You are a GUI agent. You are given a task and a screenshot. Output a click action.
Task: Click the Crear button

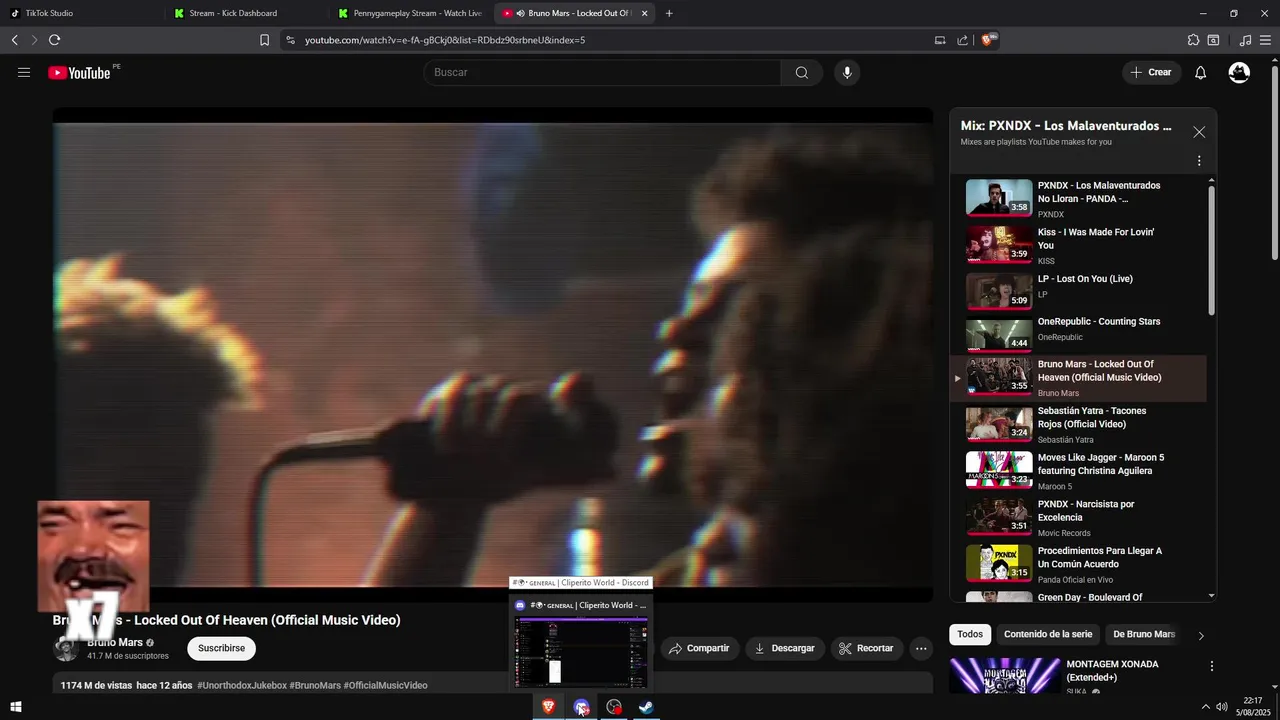1151,72
